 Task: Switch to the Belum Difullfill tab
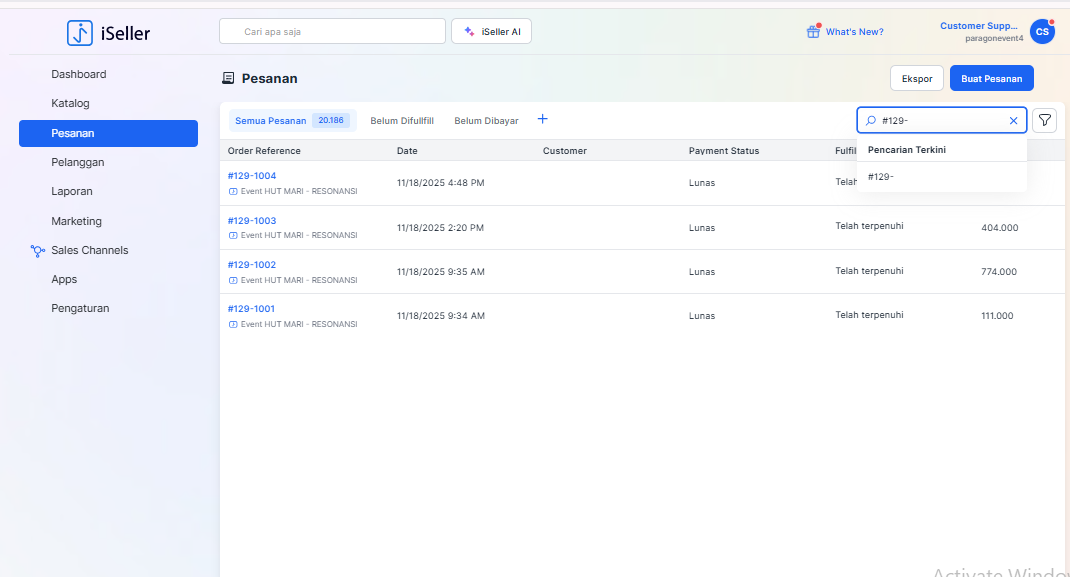[402, 121]
